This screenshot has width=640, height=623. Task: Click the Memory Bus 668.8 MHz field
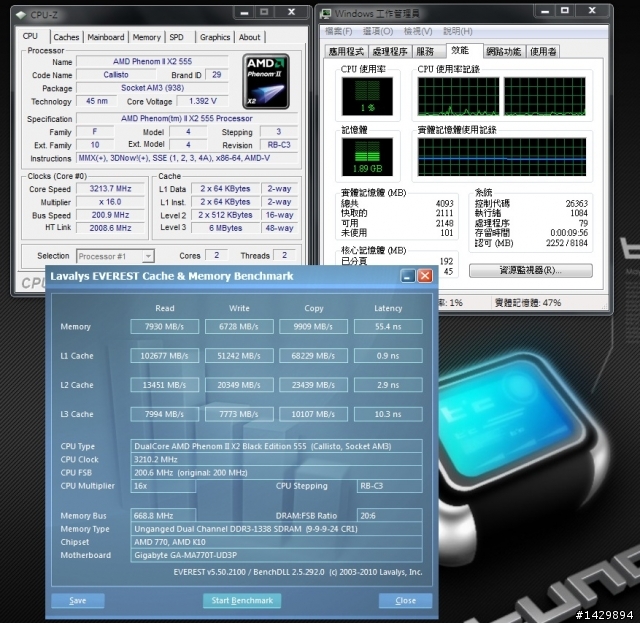[x=163, y=516]
